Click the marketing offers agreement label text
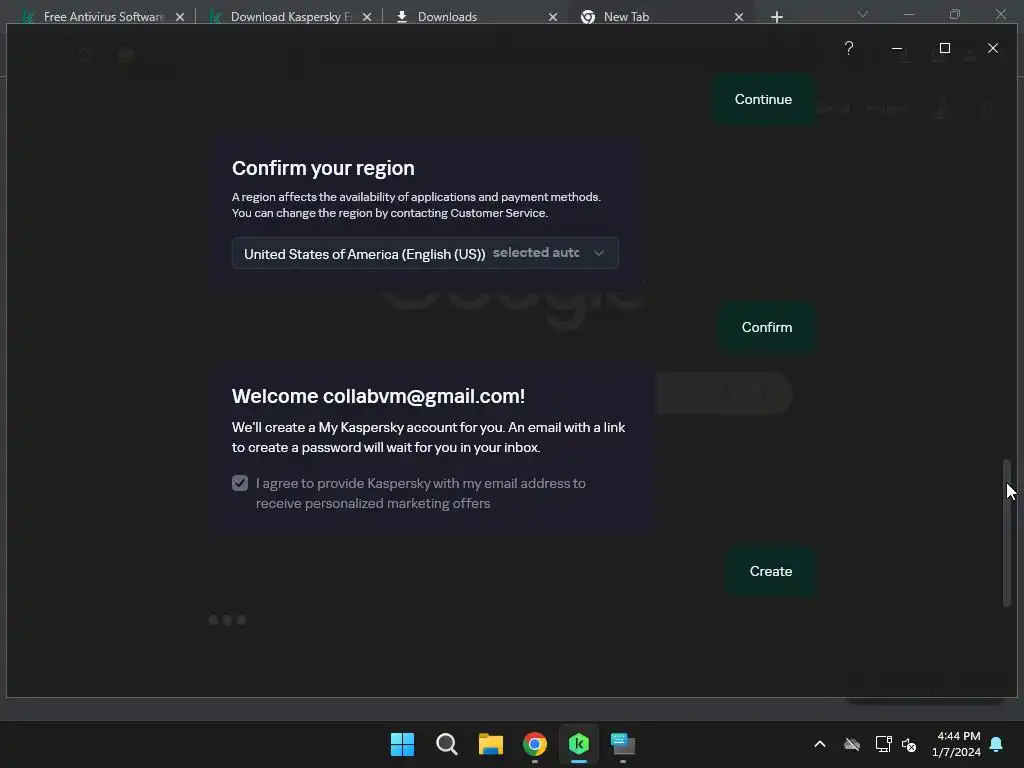This screenshot has width=1024, height=768. tap(421, 493)
